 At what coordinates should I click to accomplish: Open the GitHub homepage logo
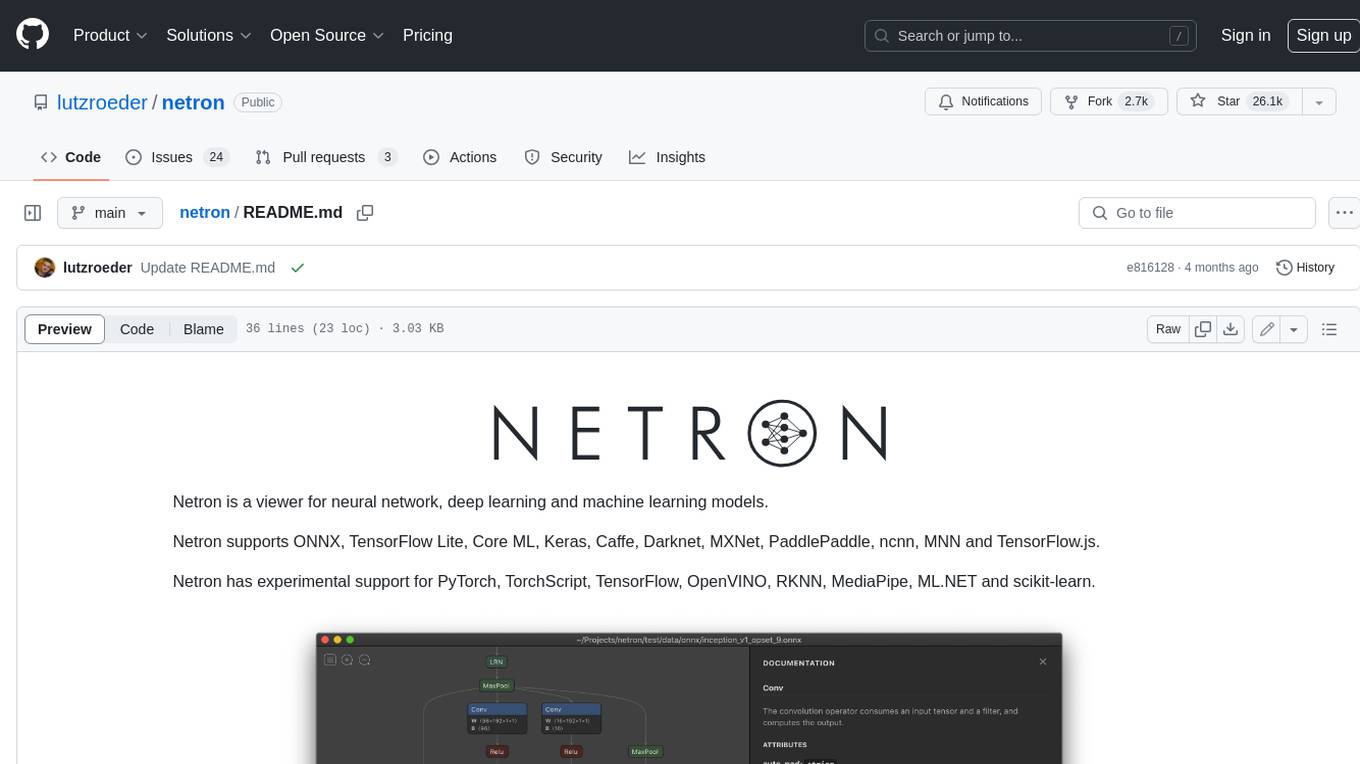(x=32, y=35)
